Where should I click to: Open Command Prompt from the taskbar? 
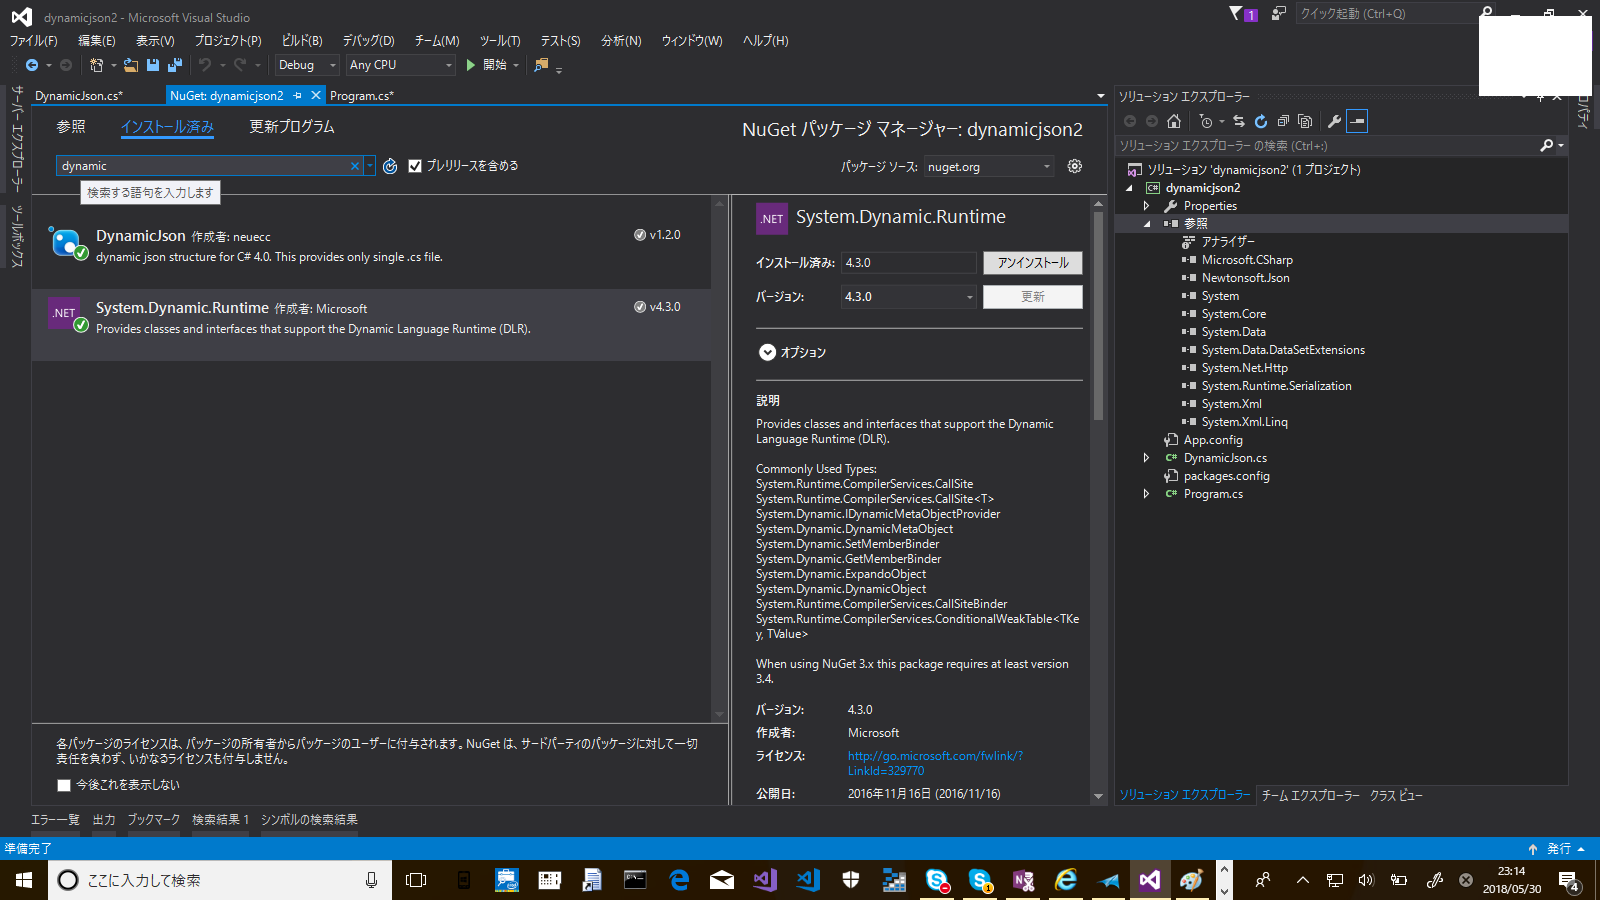[636, 880]
